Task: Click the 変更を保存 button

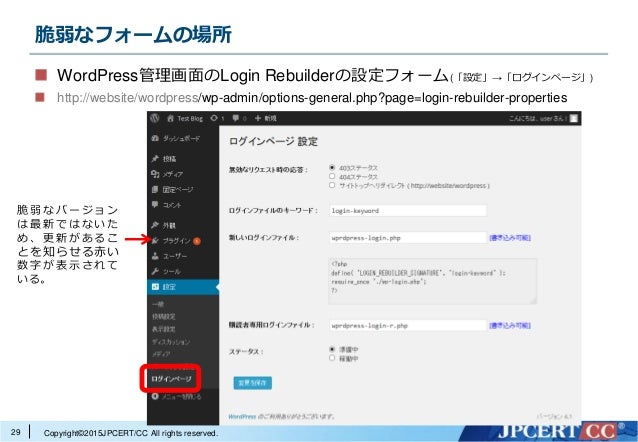Action: [x=253, y=383]
